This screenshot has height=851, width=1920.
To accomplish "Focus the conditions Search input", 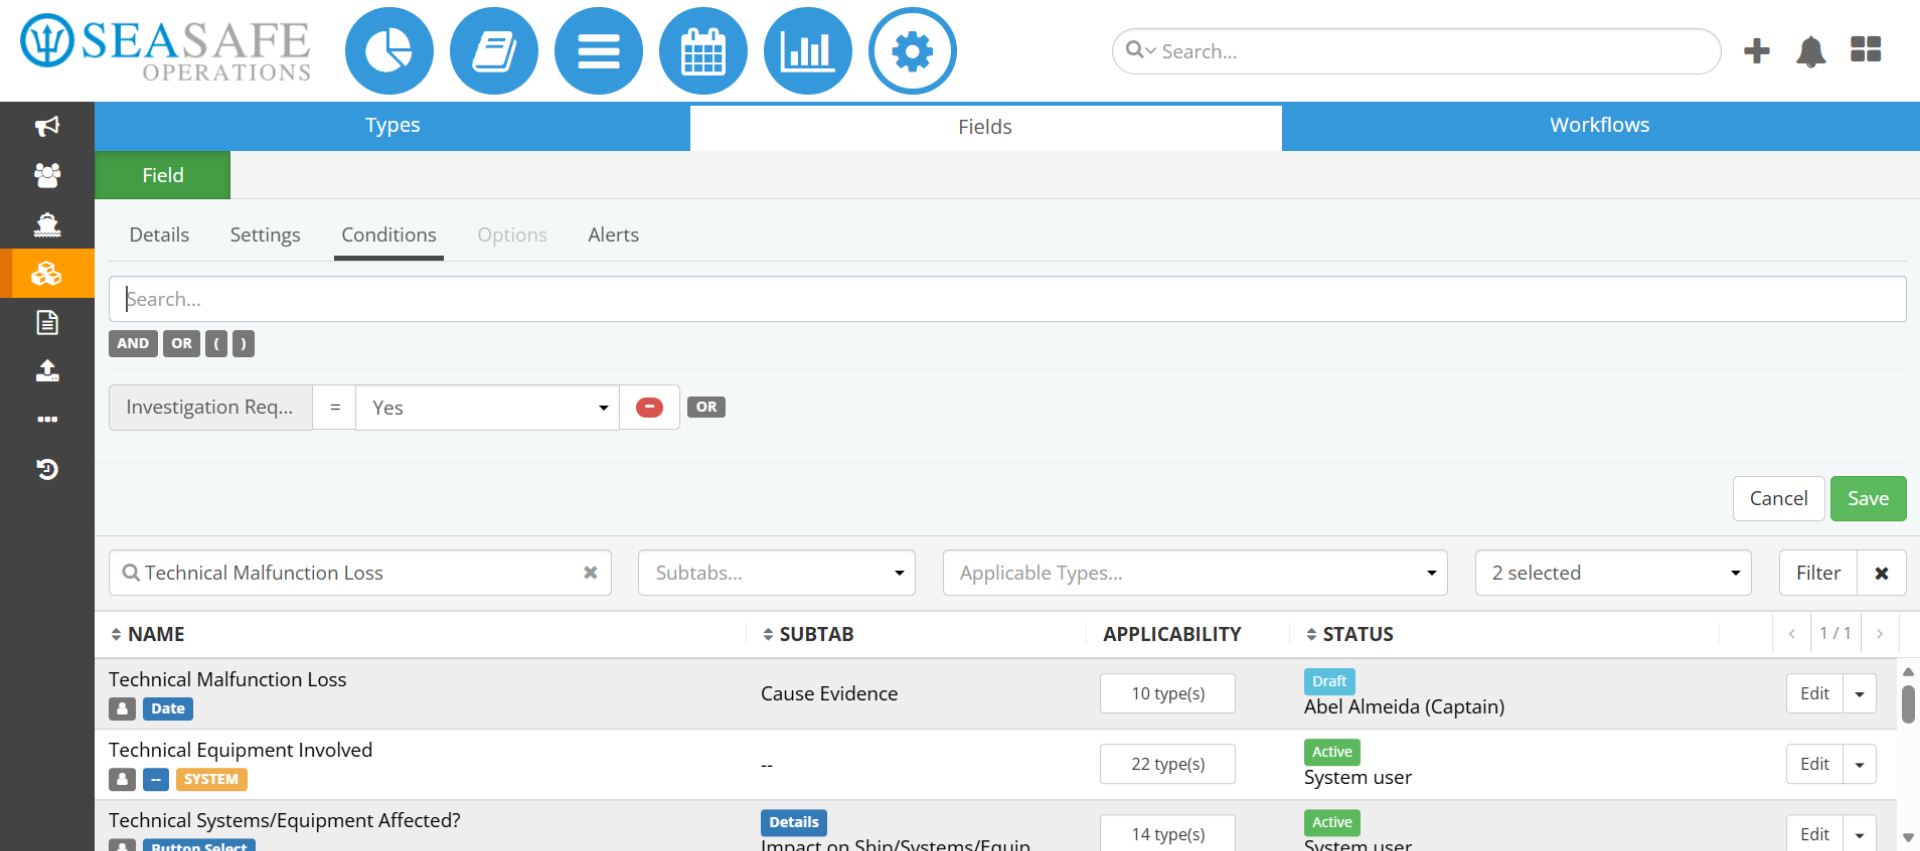I will [x=1007, y=299].
